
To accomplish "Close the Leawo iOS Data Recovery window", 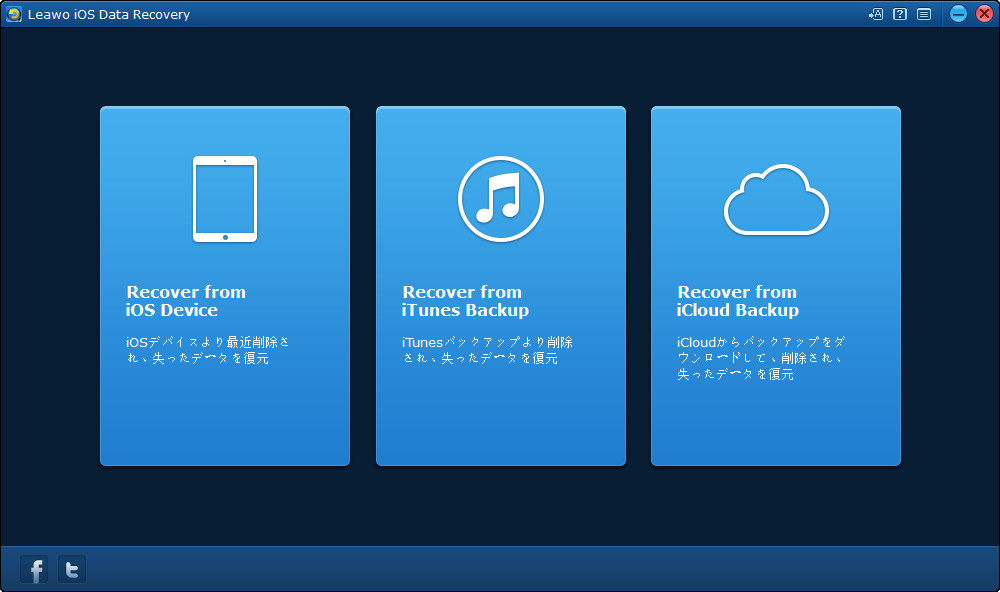I will click(x=984, y=13).
